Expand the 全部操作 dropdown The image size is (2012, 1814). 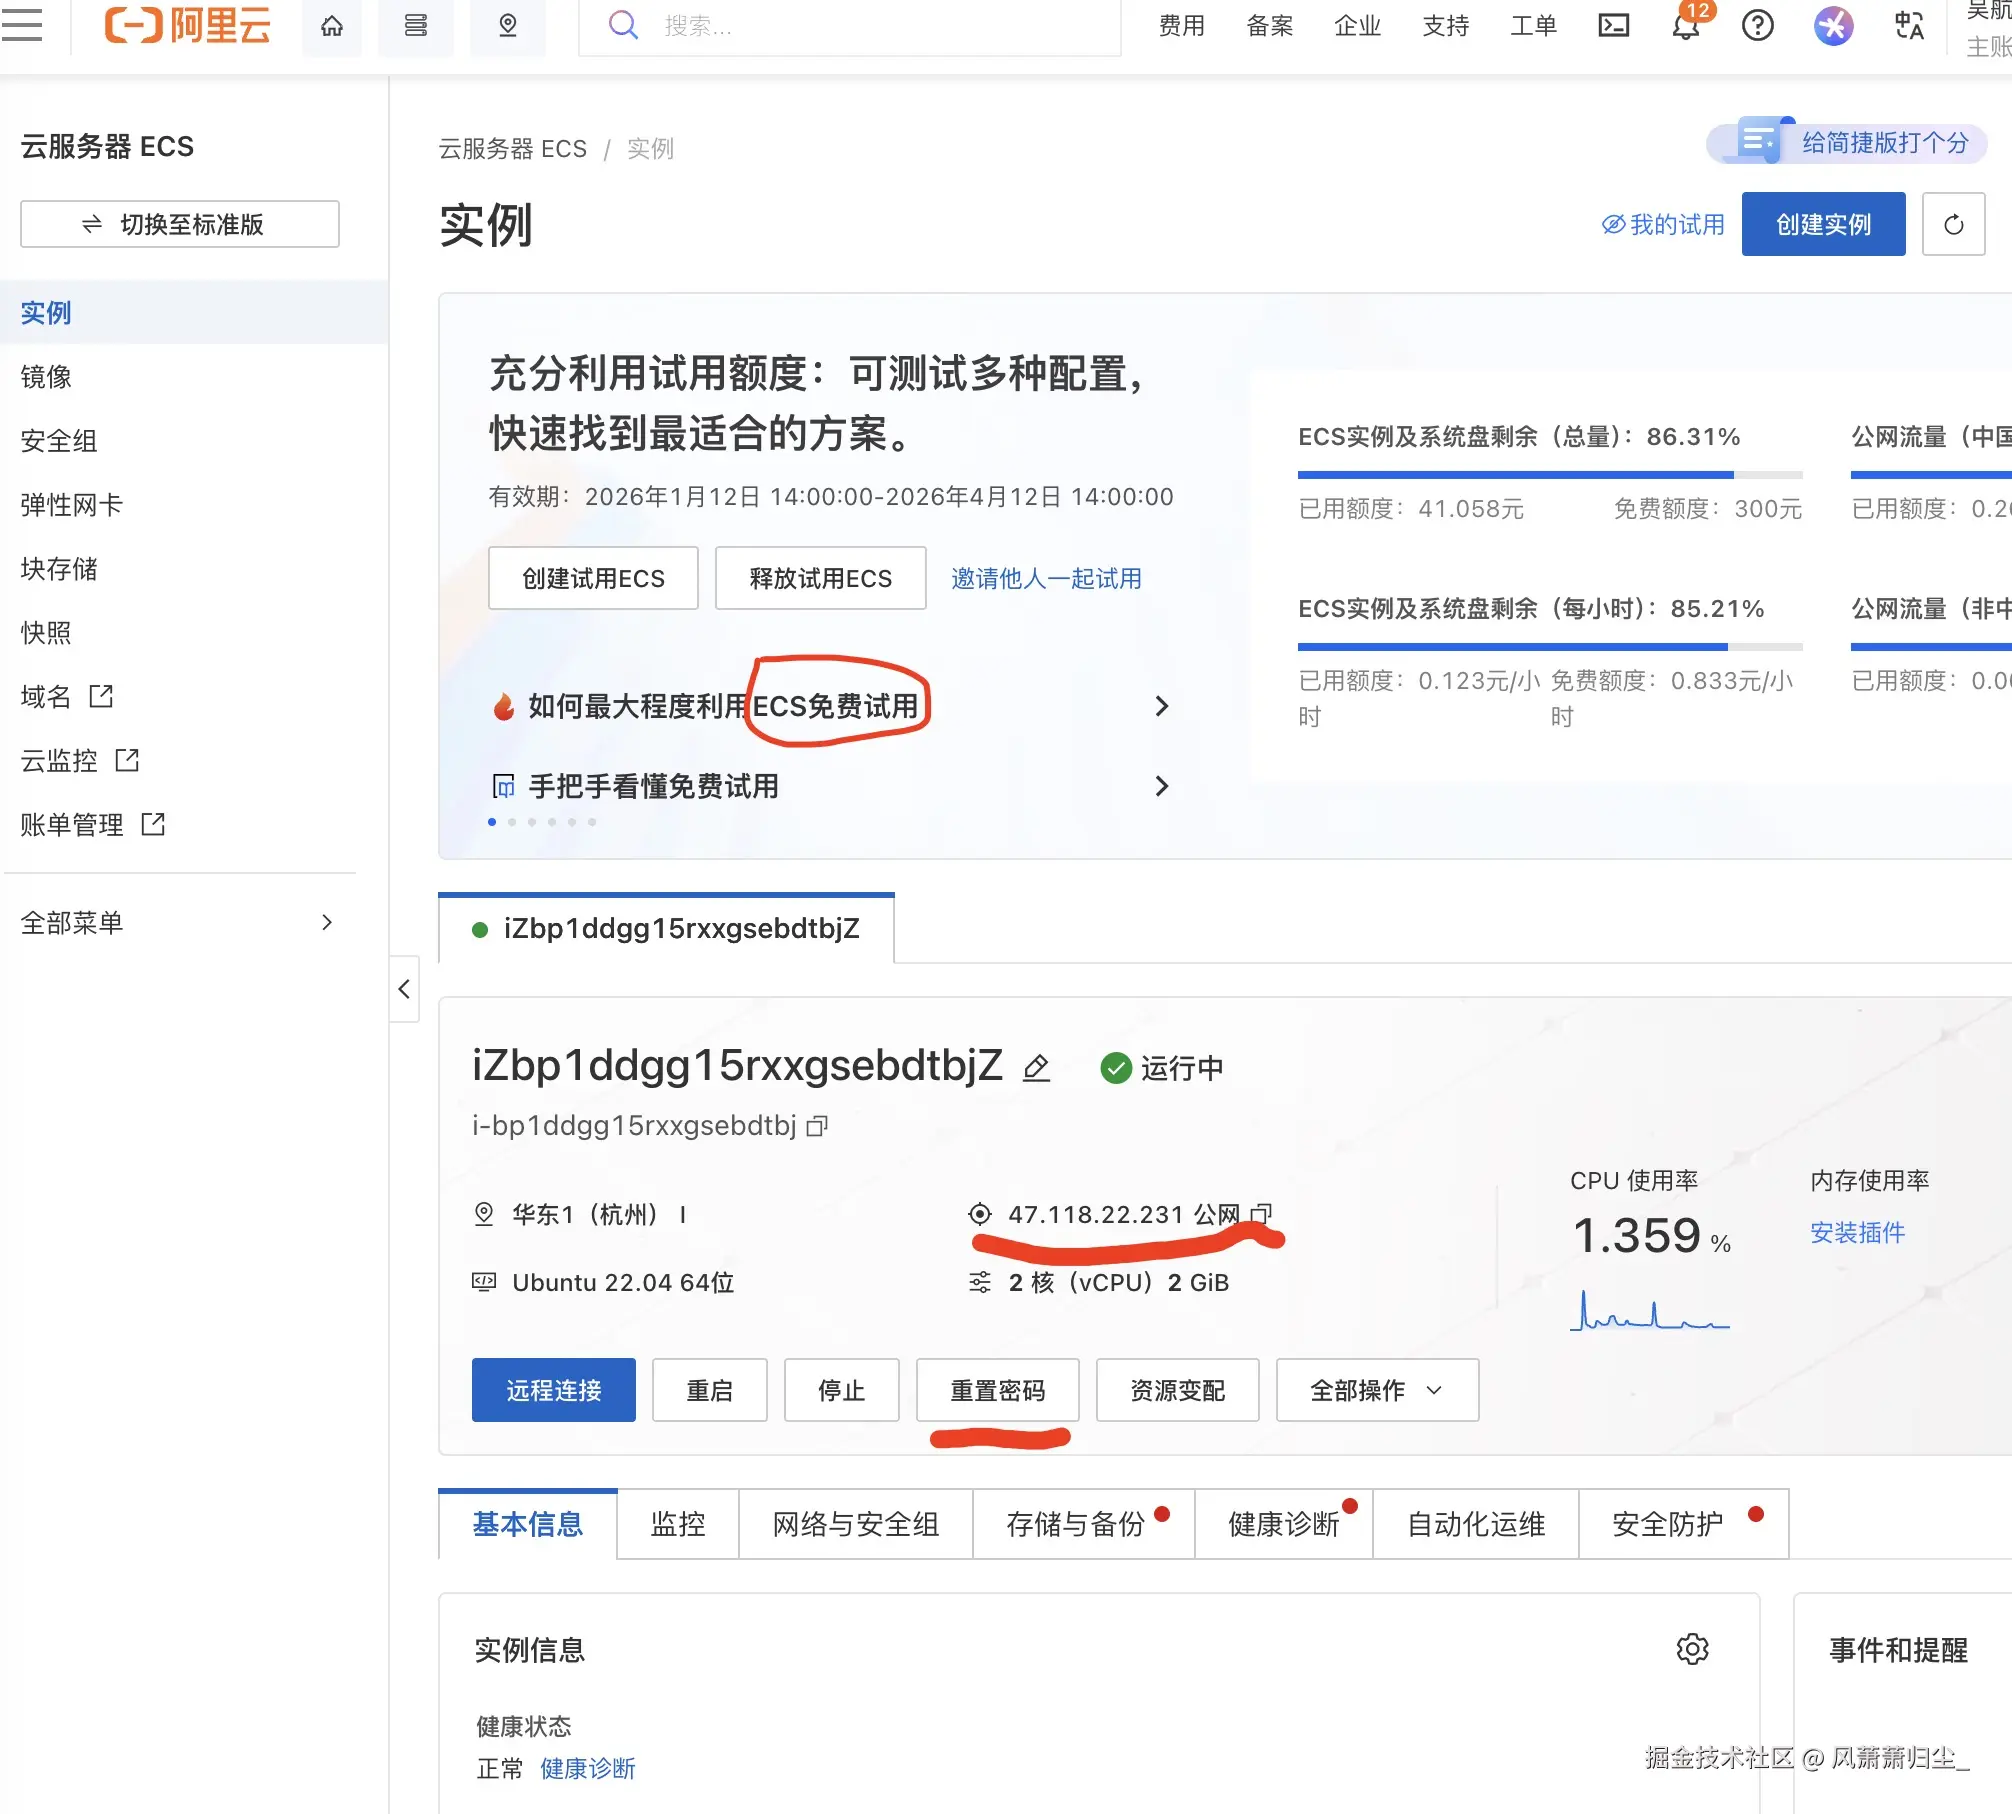click(x=1377, y=1390)
